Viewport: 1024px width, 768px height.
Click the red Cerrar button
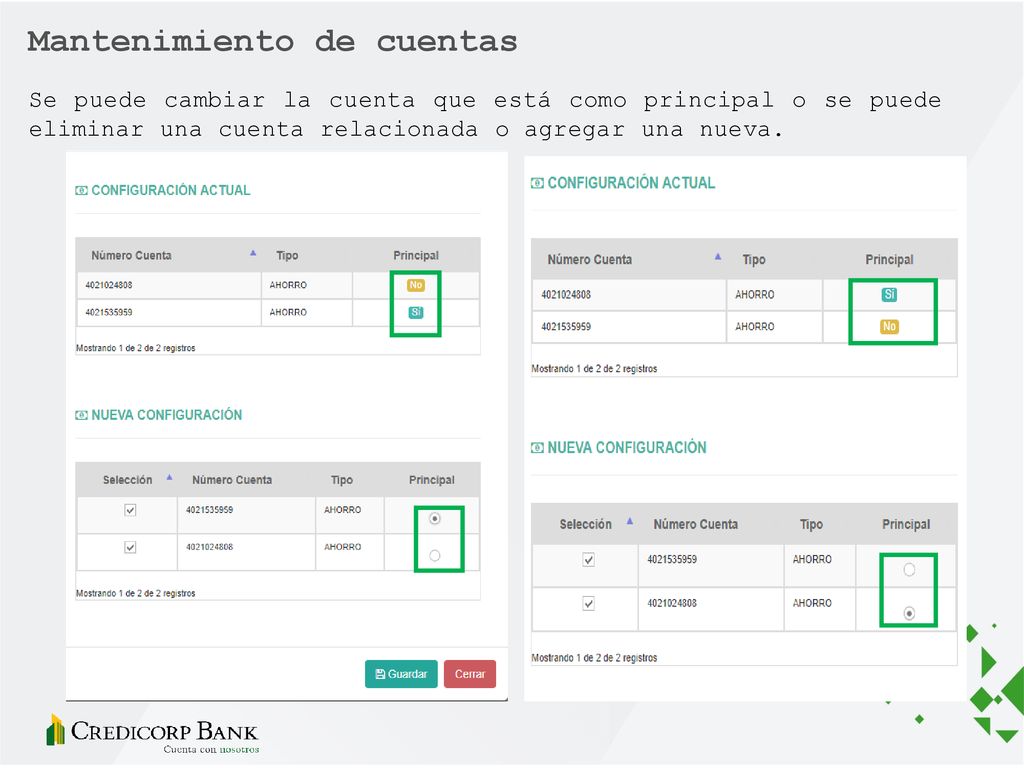tap(470, 674)
